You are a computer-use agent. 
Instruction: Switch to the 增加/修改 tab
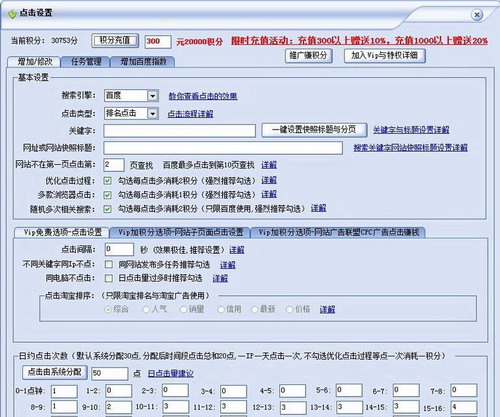[x=35, y=62]
